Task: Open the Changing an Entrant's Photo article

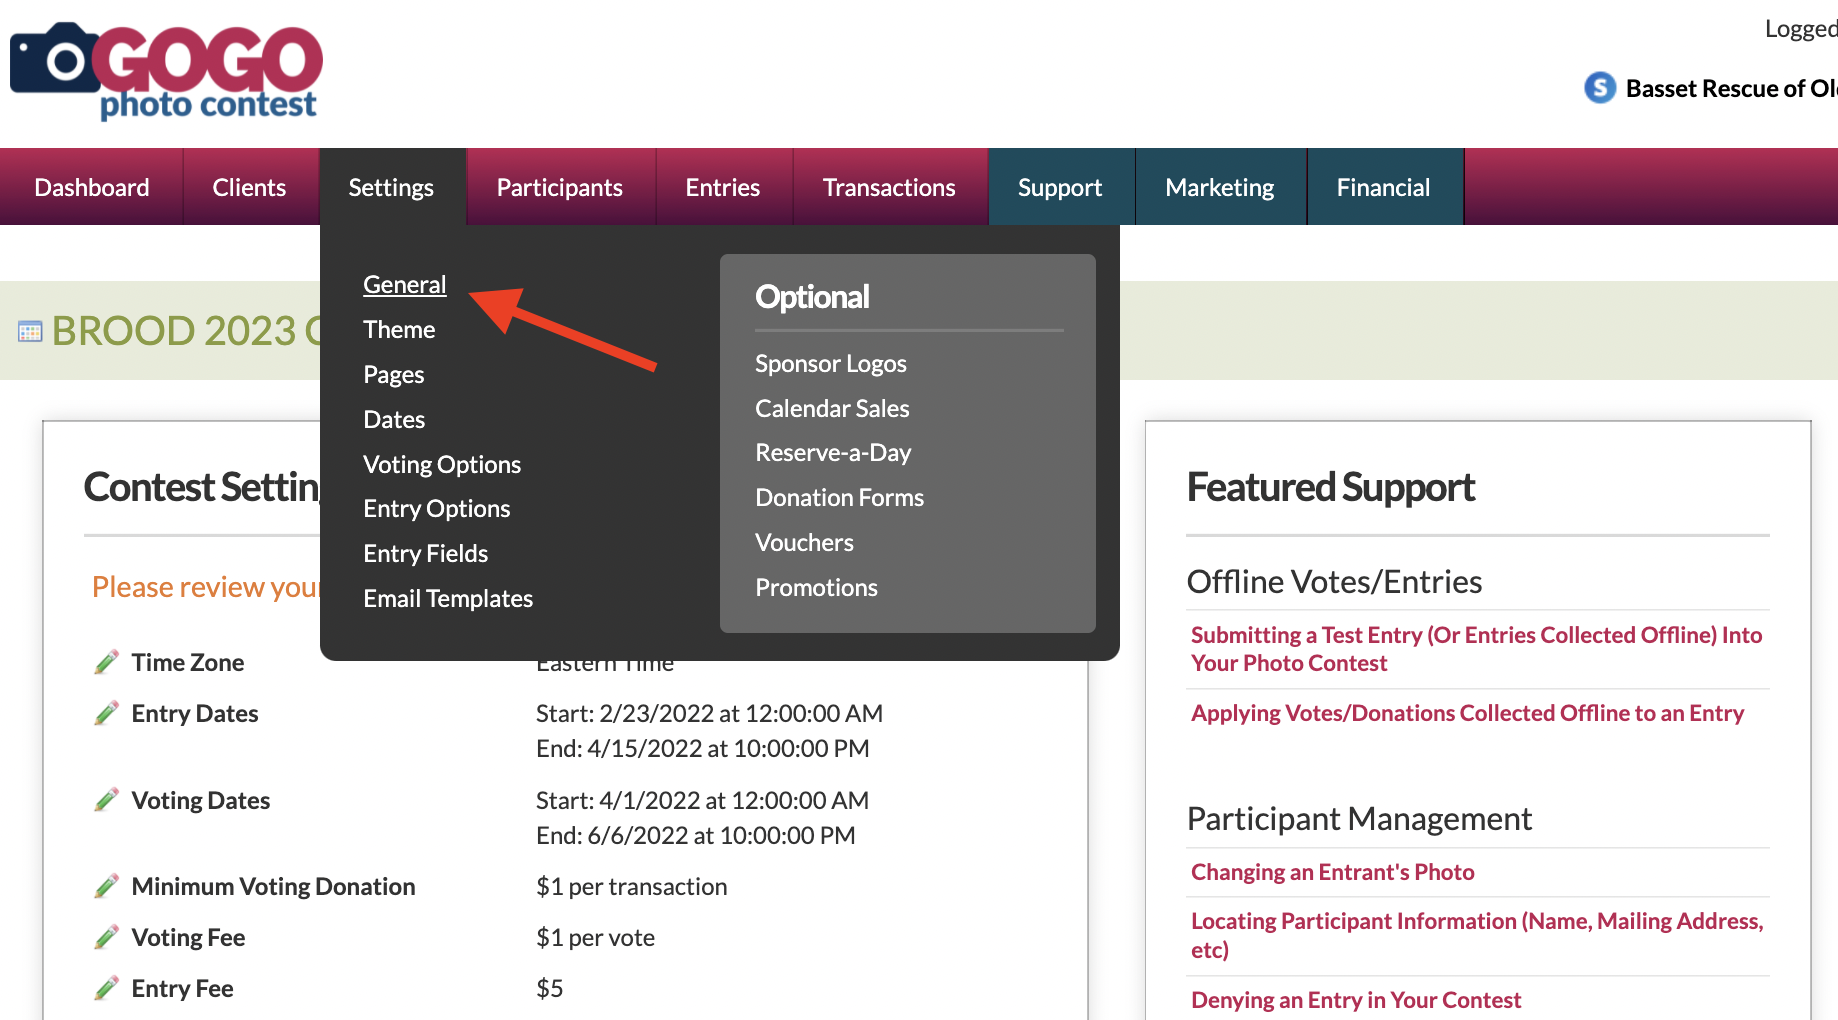Action: click(1332, 872)
